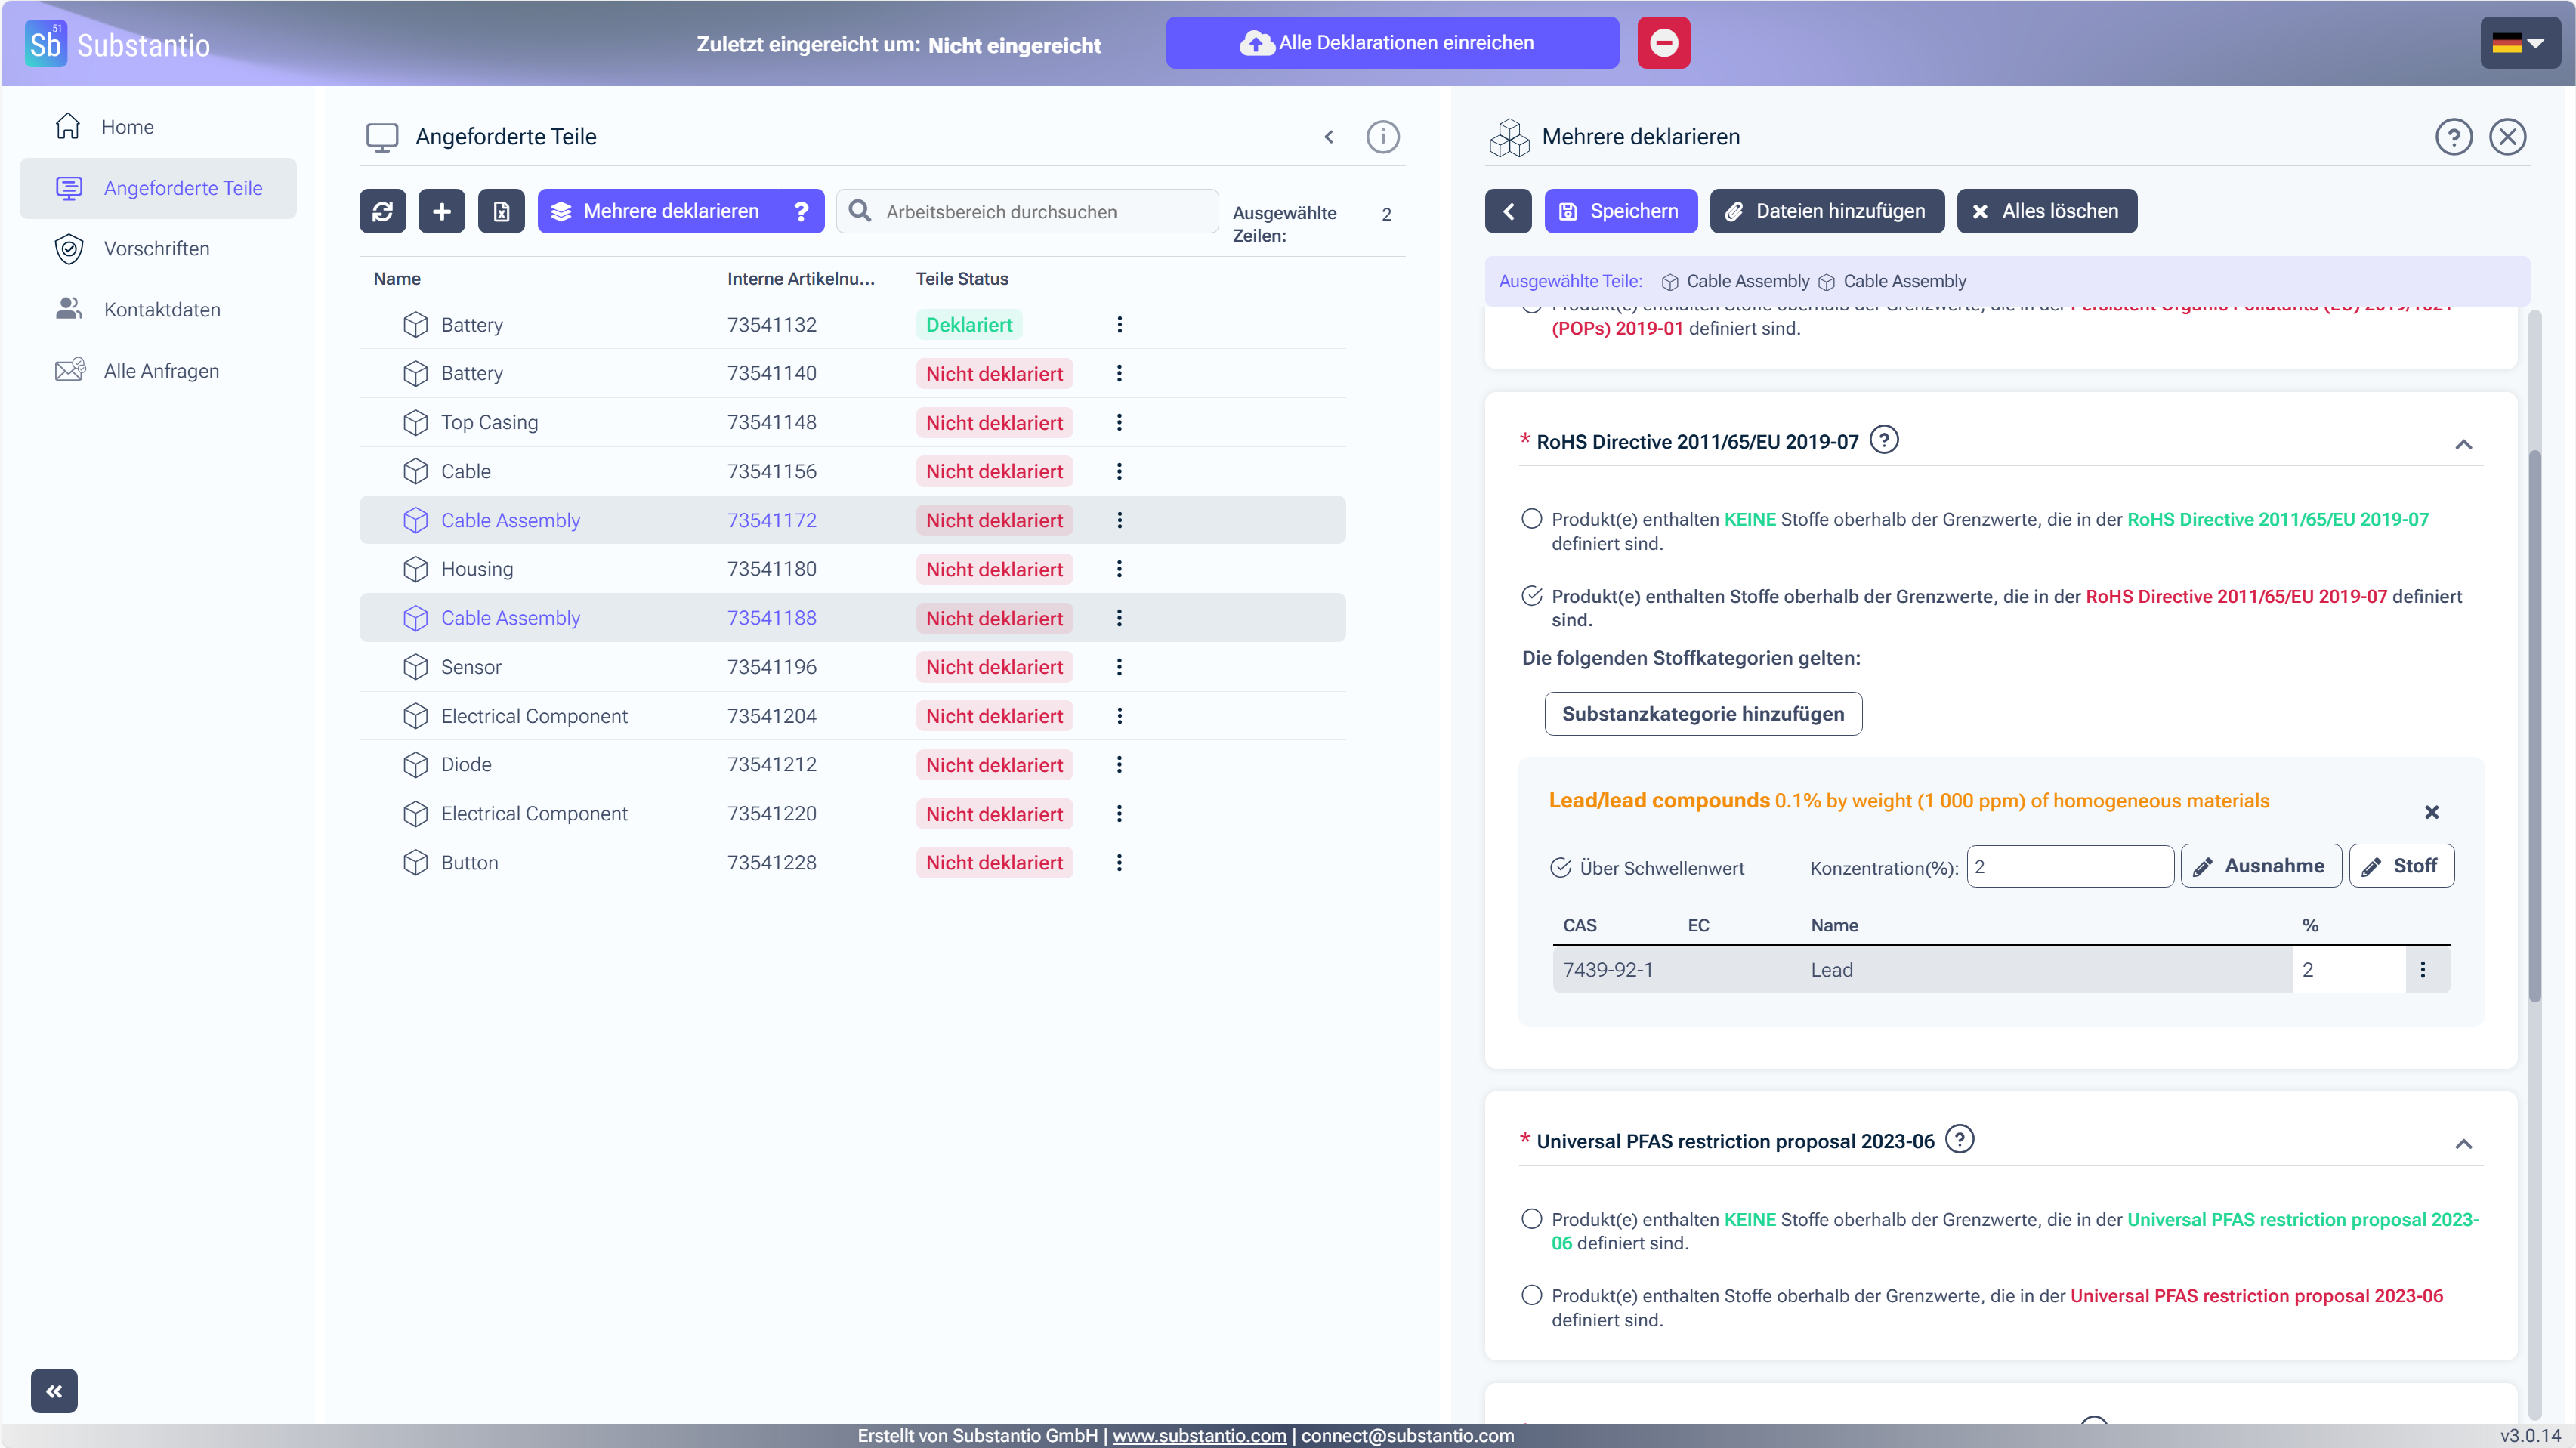Go to Alle Anfragen in sidebar
This screenshot has width=2576, height=1448.
161,371
